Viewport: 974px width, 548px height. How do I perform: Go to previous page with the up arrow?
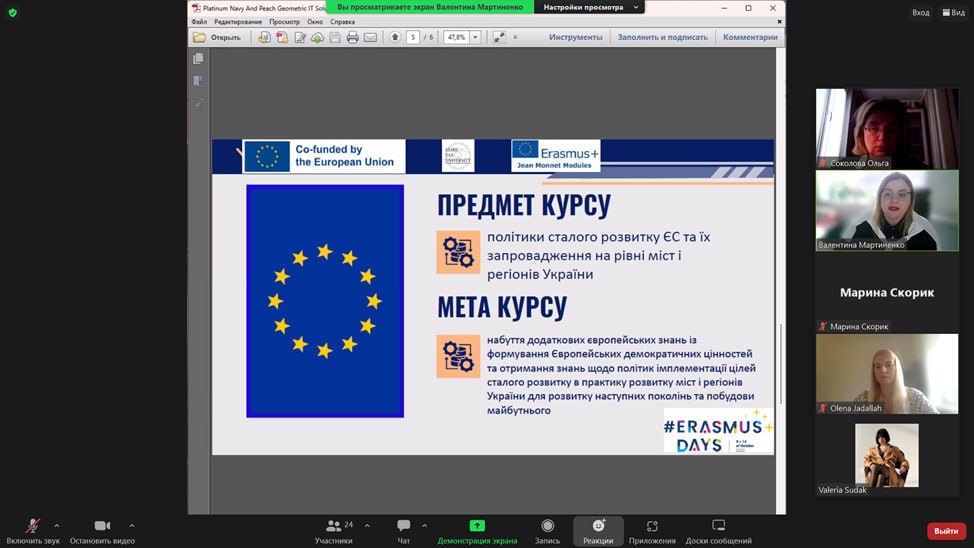coord(394,37)
